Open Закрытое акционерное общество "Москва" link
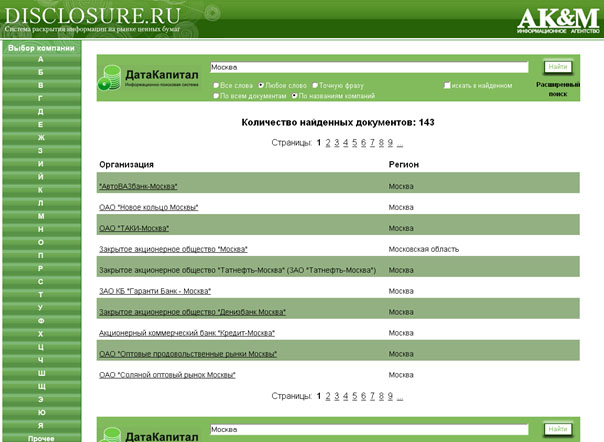This screenshot has width=604, height=442. click(173, 249)
